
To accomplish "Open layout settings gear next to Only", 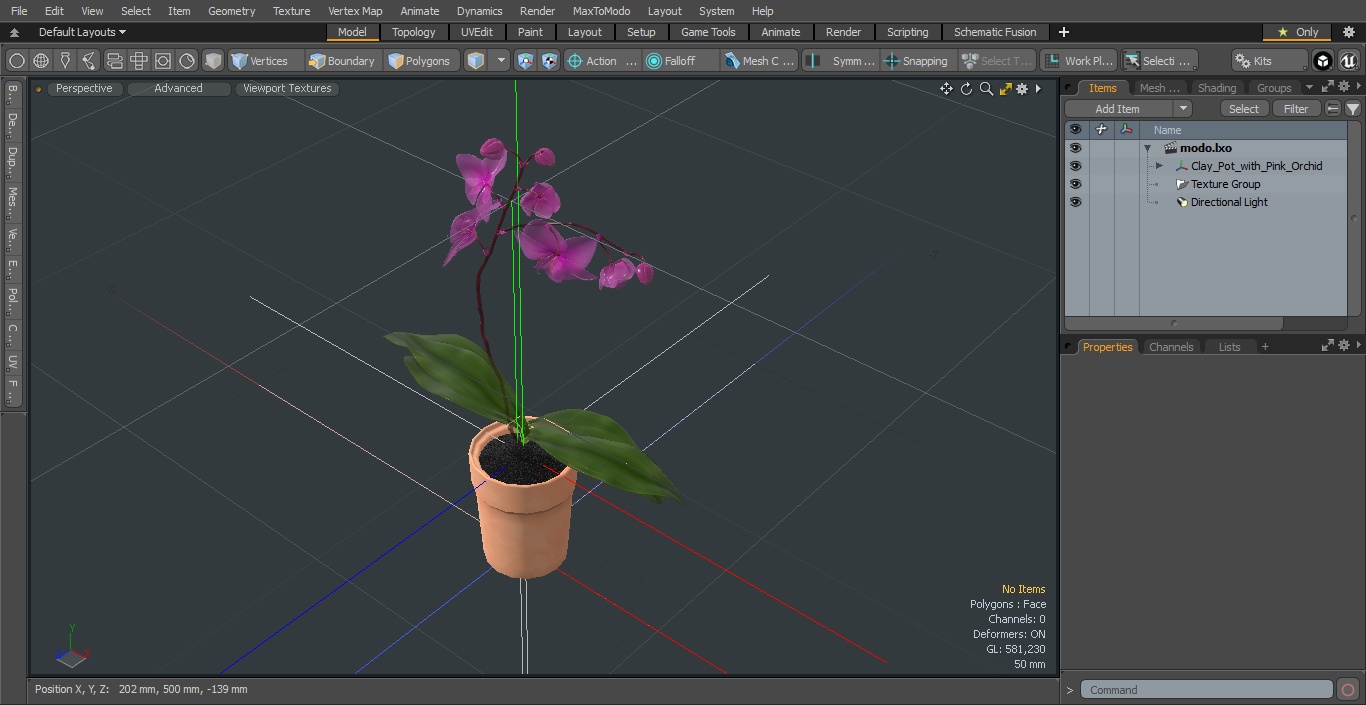I will click(1348, 32).
